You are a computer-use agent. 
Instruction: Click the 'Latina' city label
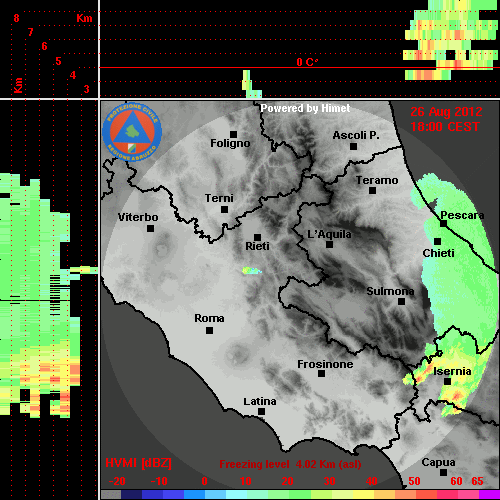tap(260, 401)
